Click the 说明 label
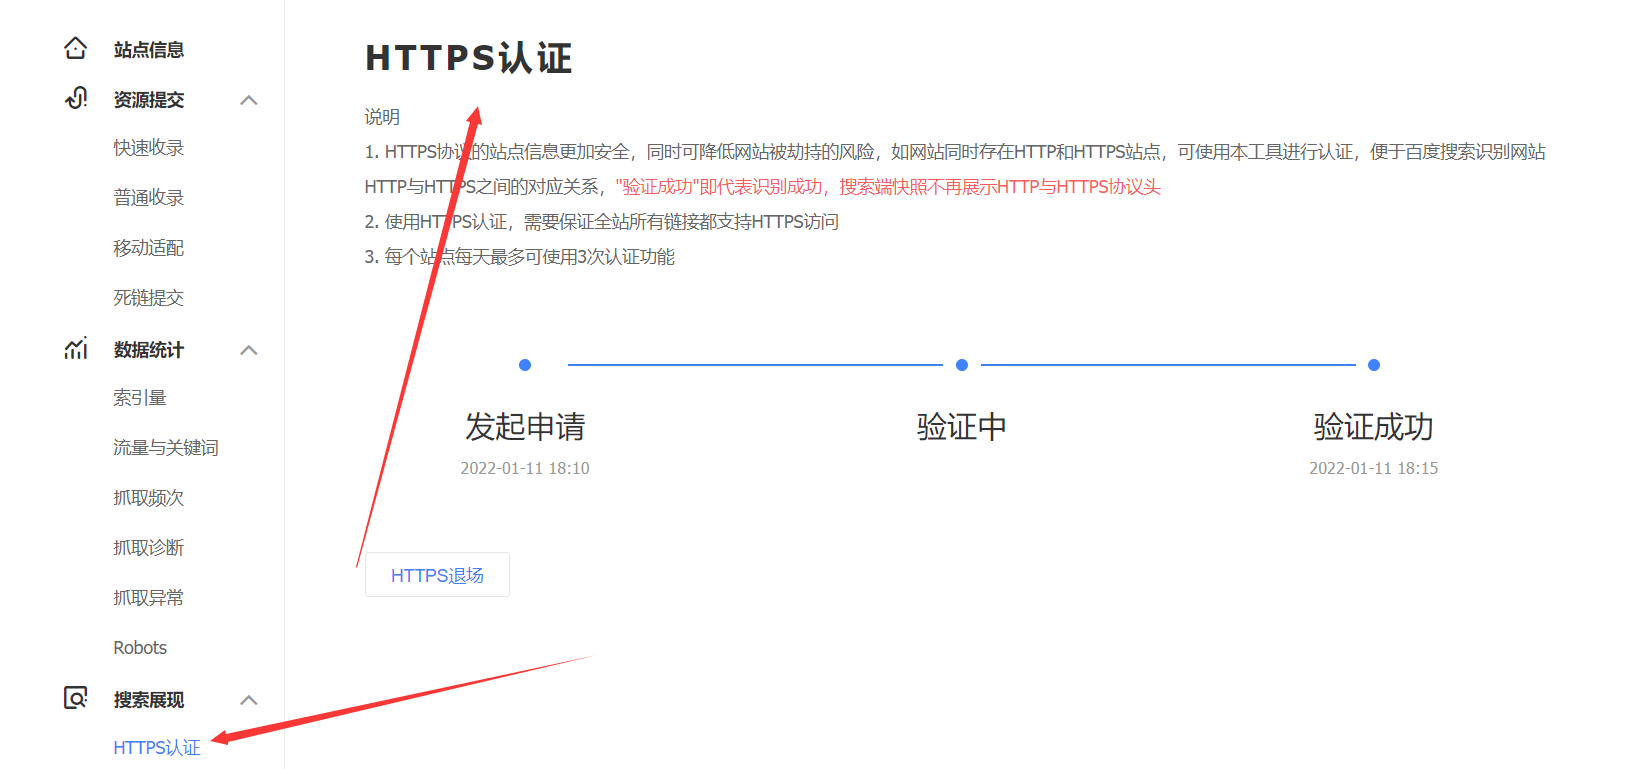The height and width of the screenshot is (769, 1649). tap(382, 117)
